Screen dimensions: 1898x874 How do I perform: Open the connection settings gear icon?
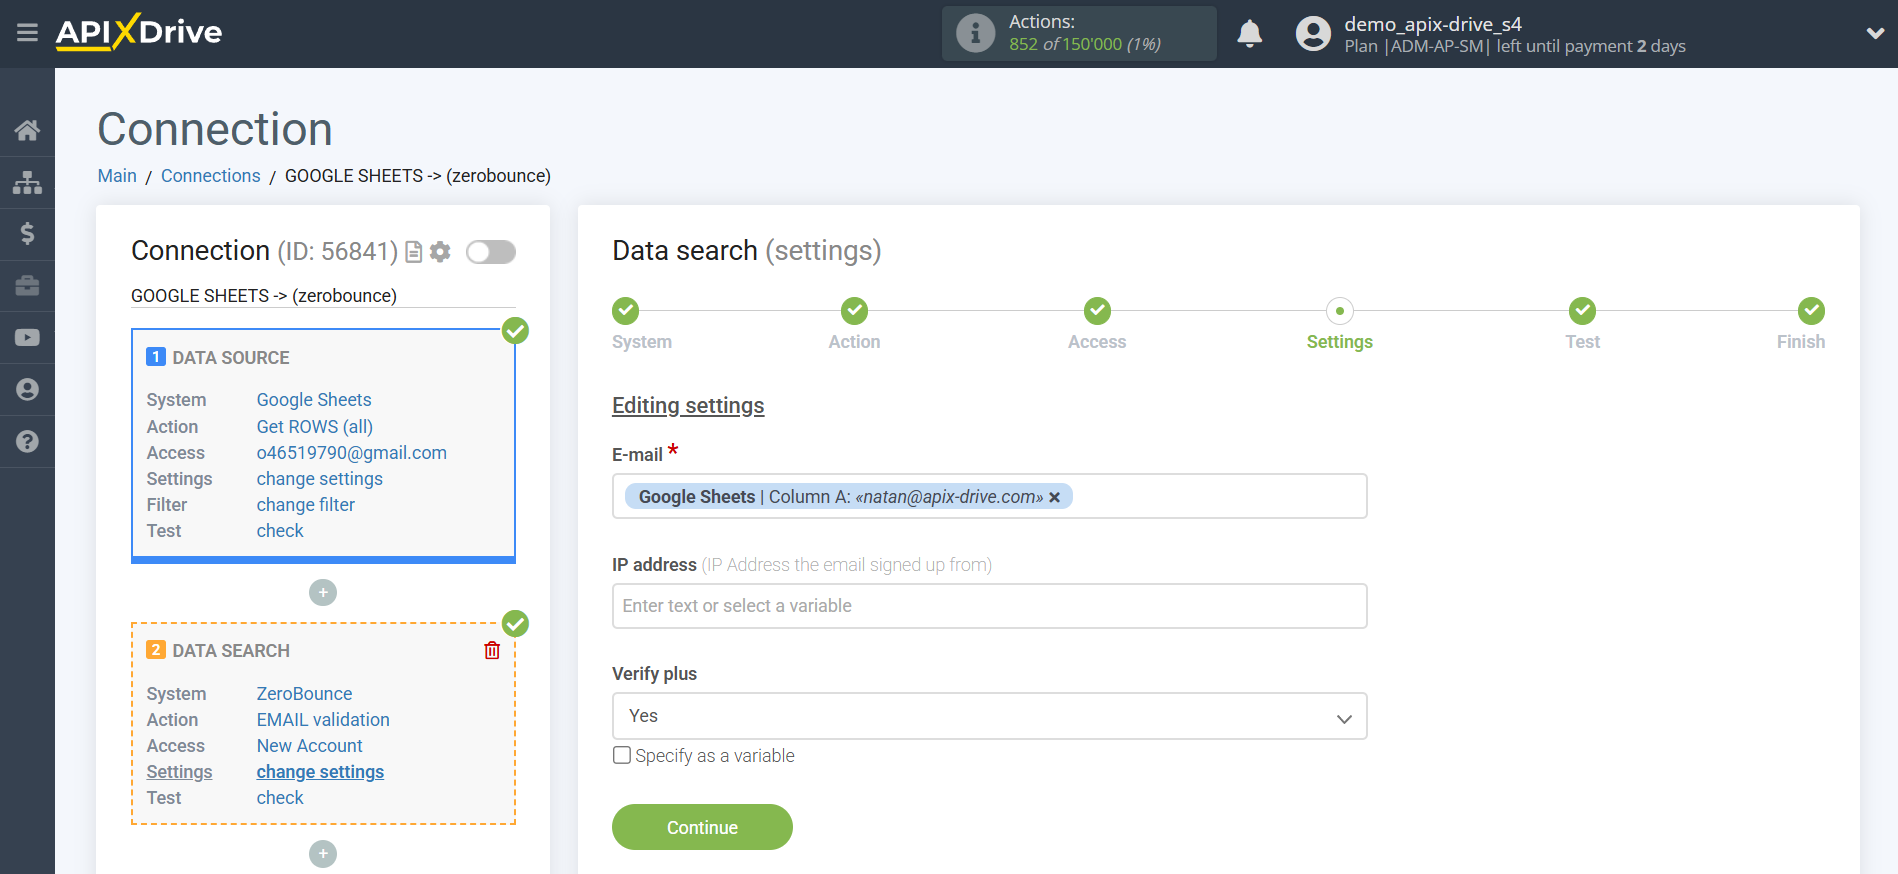pos(440,252)
